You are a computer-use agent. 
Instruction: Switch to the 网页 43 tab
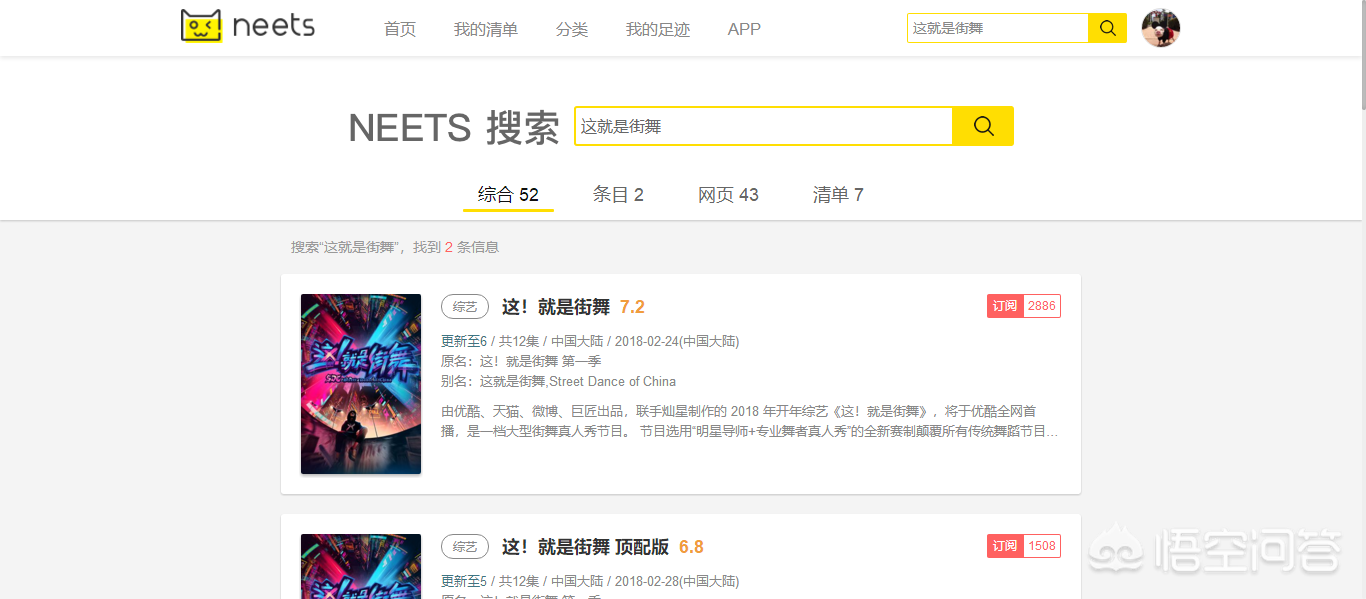click(x=728, y=195)
